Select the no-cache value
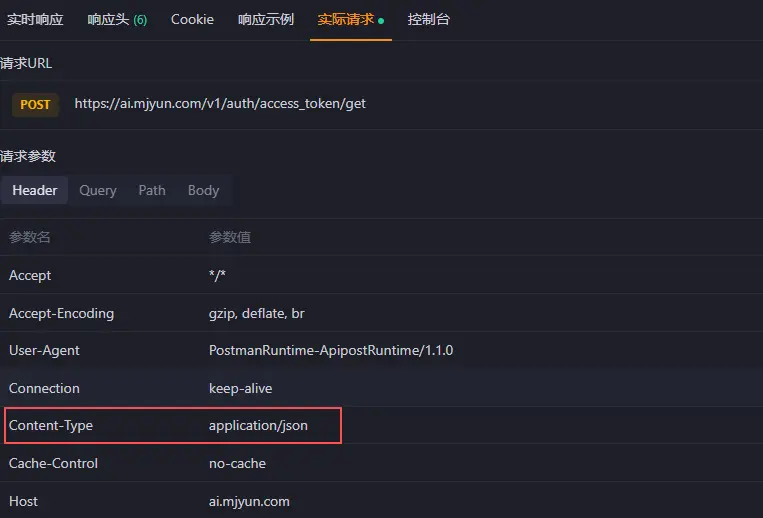 tap(237, 464)
